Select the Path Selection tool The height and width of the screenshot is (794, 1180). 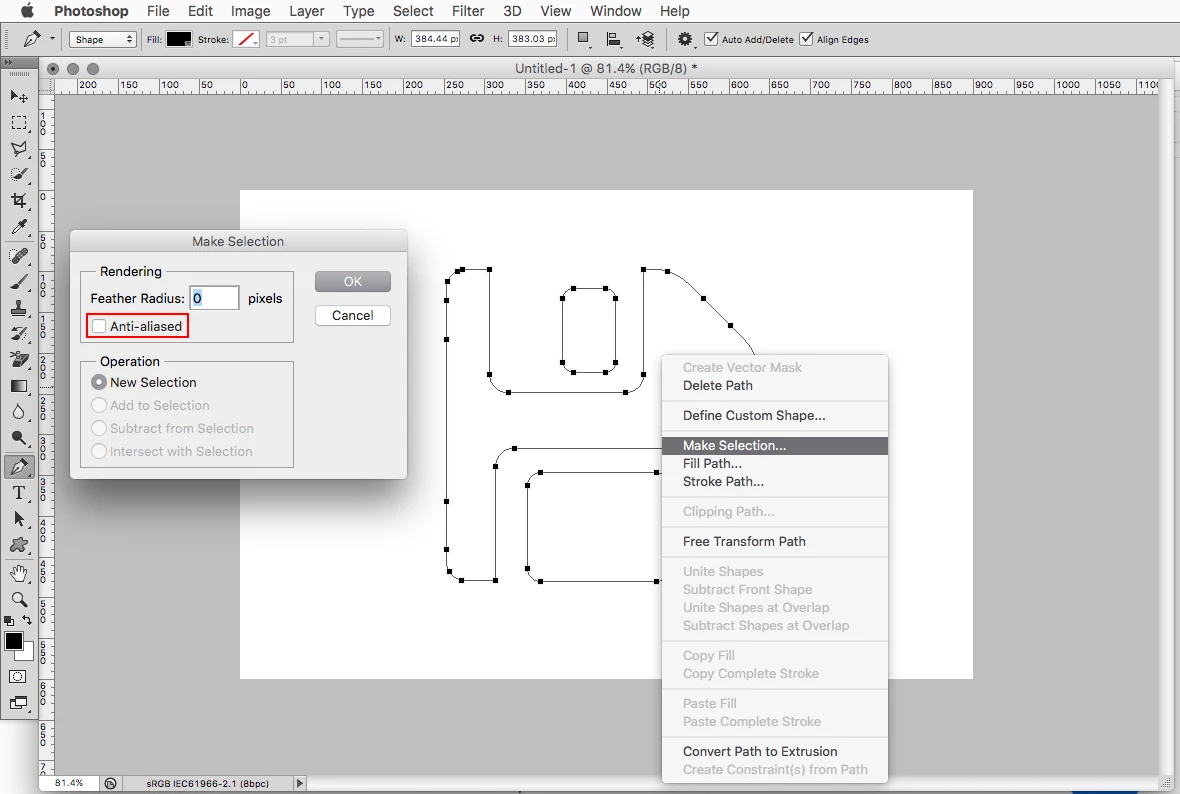[x=19, y=519]
